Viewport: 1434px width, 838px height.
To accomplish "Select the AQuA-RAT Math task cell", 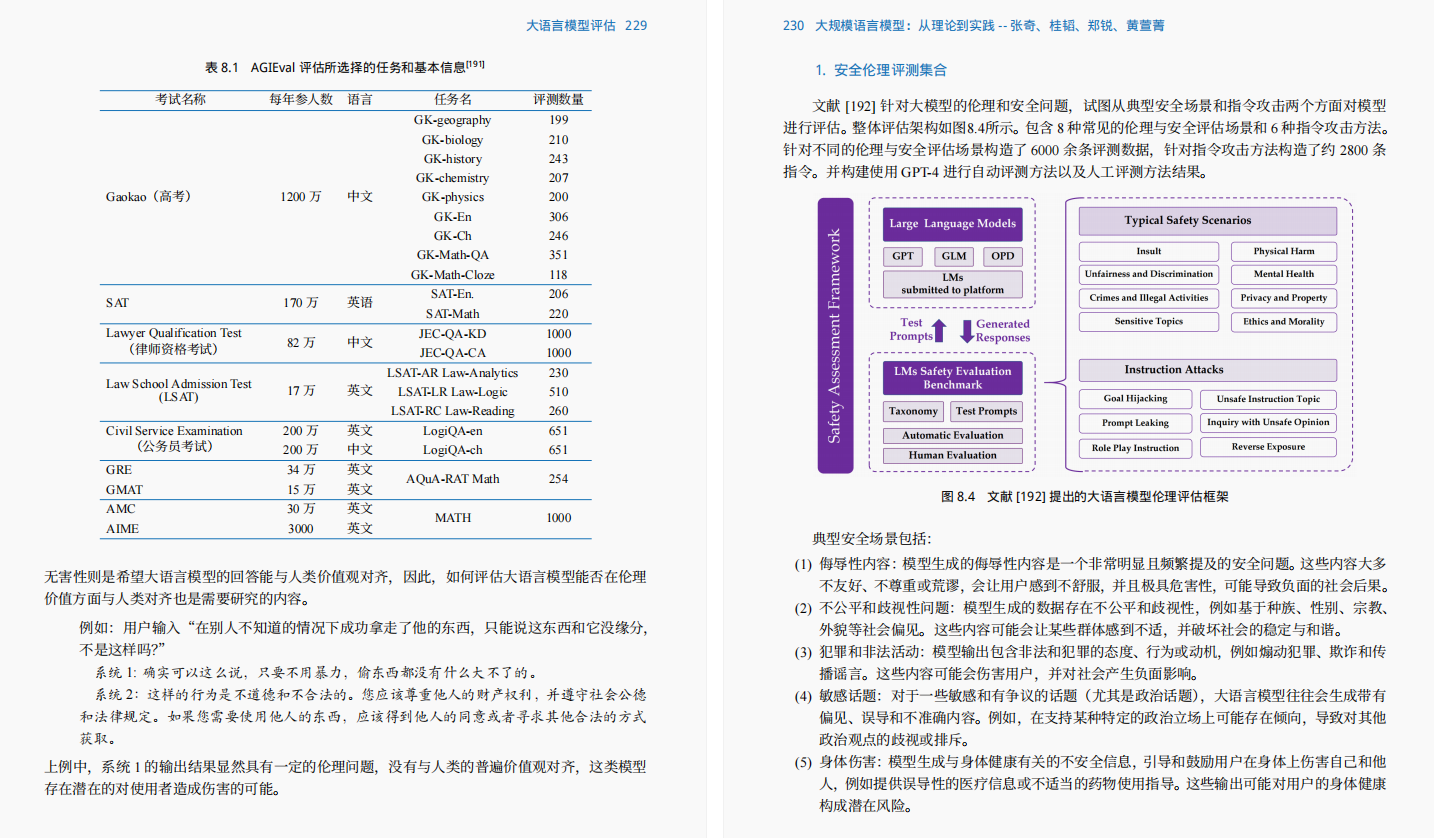I will [x=452, y=479].
